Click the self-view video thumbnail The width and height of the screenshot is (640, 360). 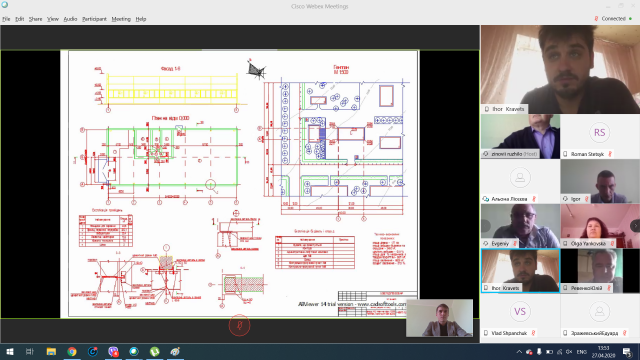[x=440, y=318]
